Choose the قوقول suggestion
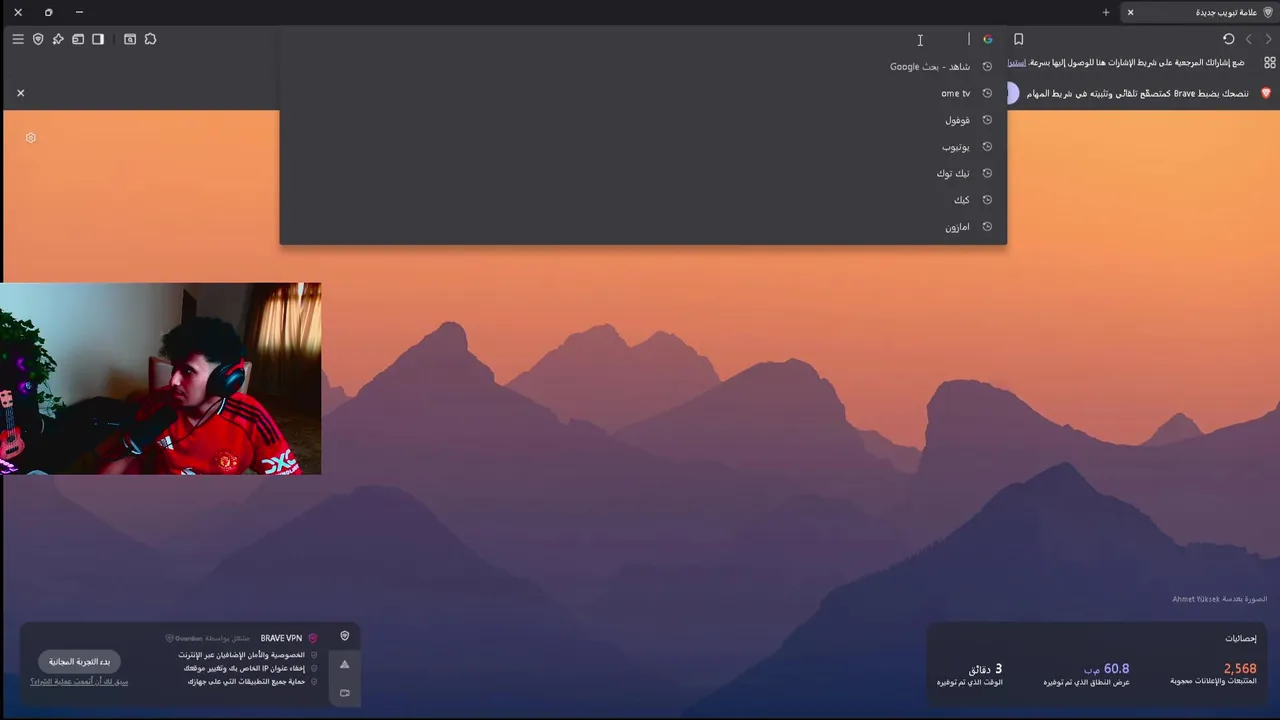Screen dimensions: 1280x720 [x=643, y=120]
